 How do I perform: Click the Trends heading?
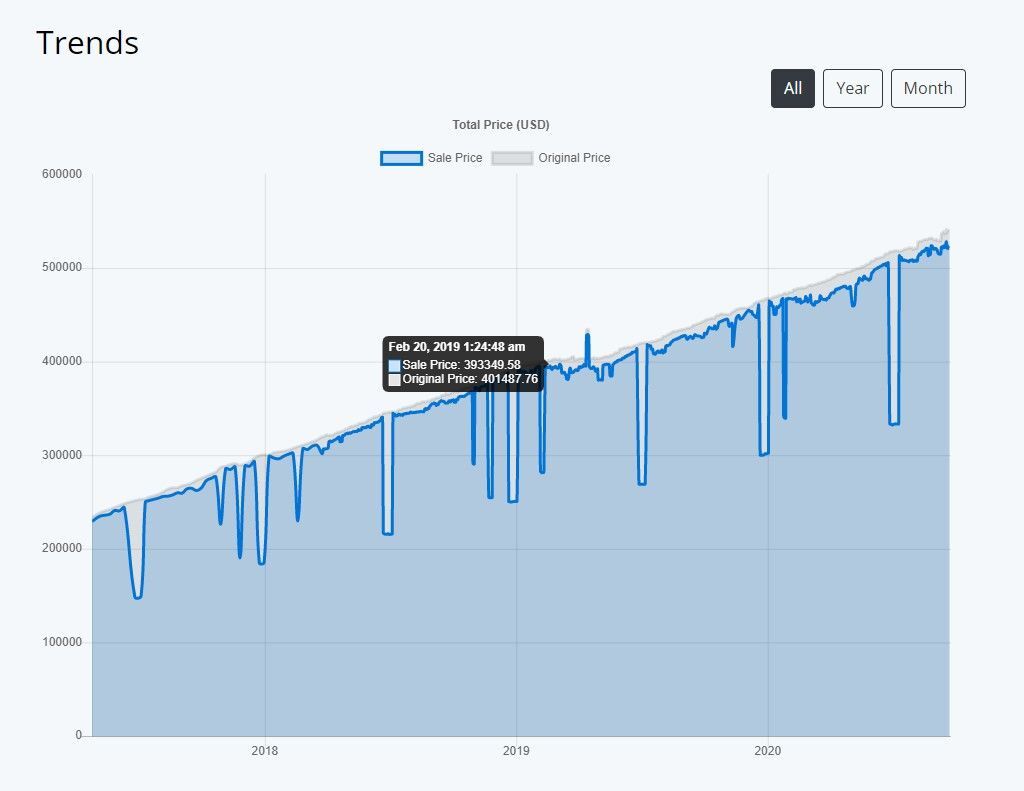88,43
